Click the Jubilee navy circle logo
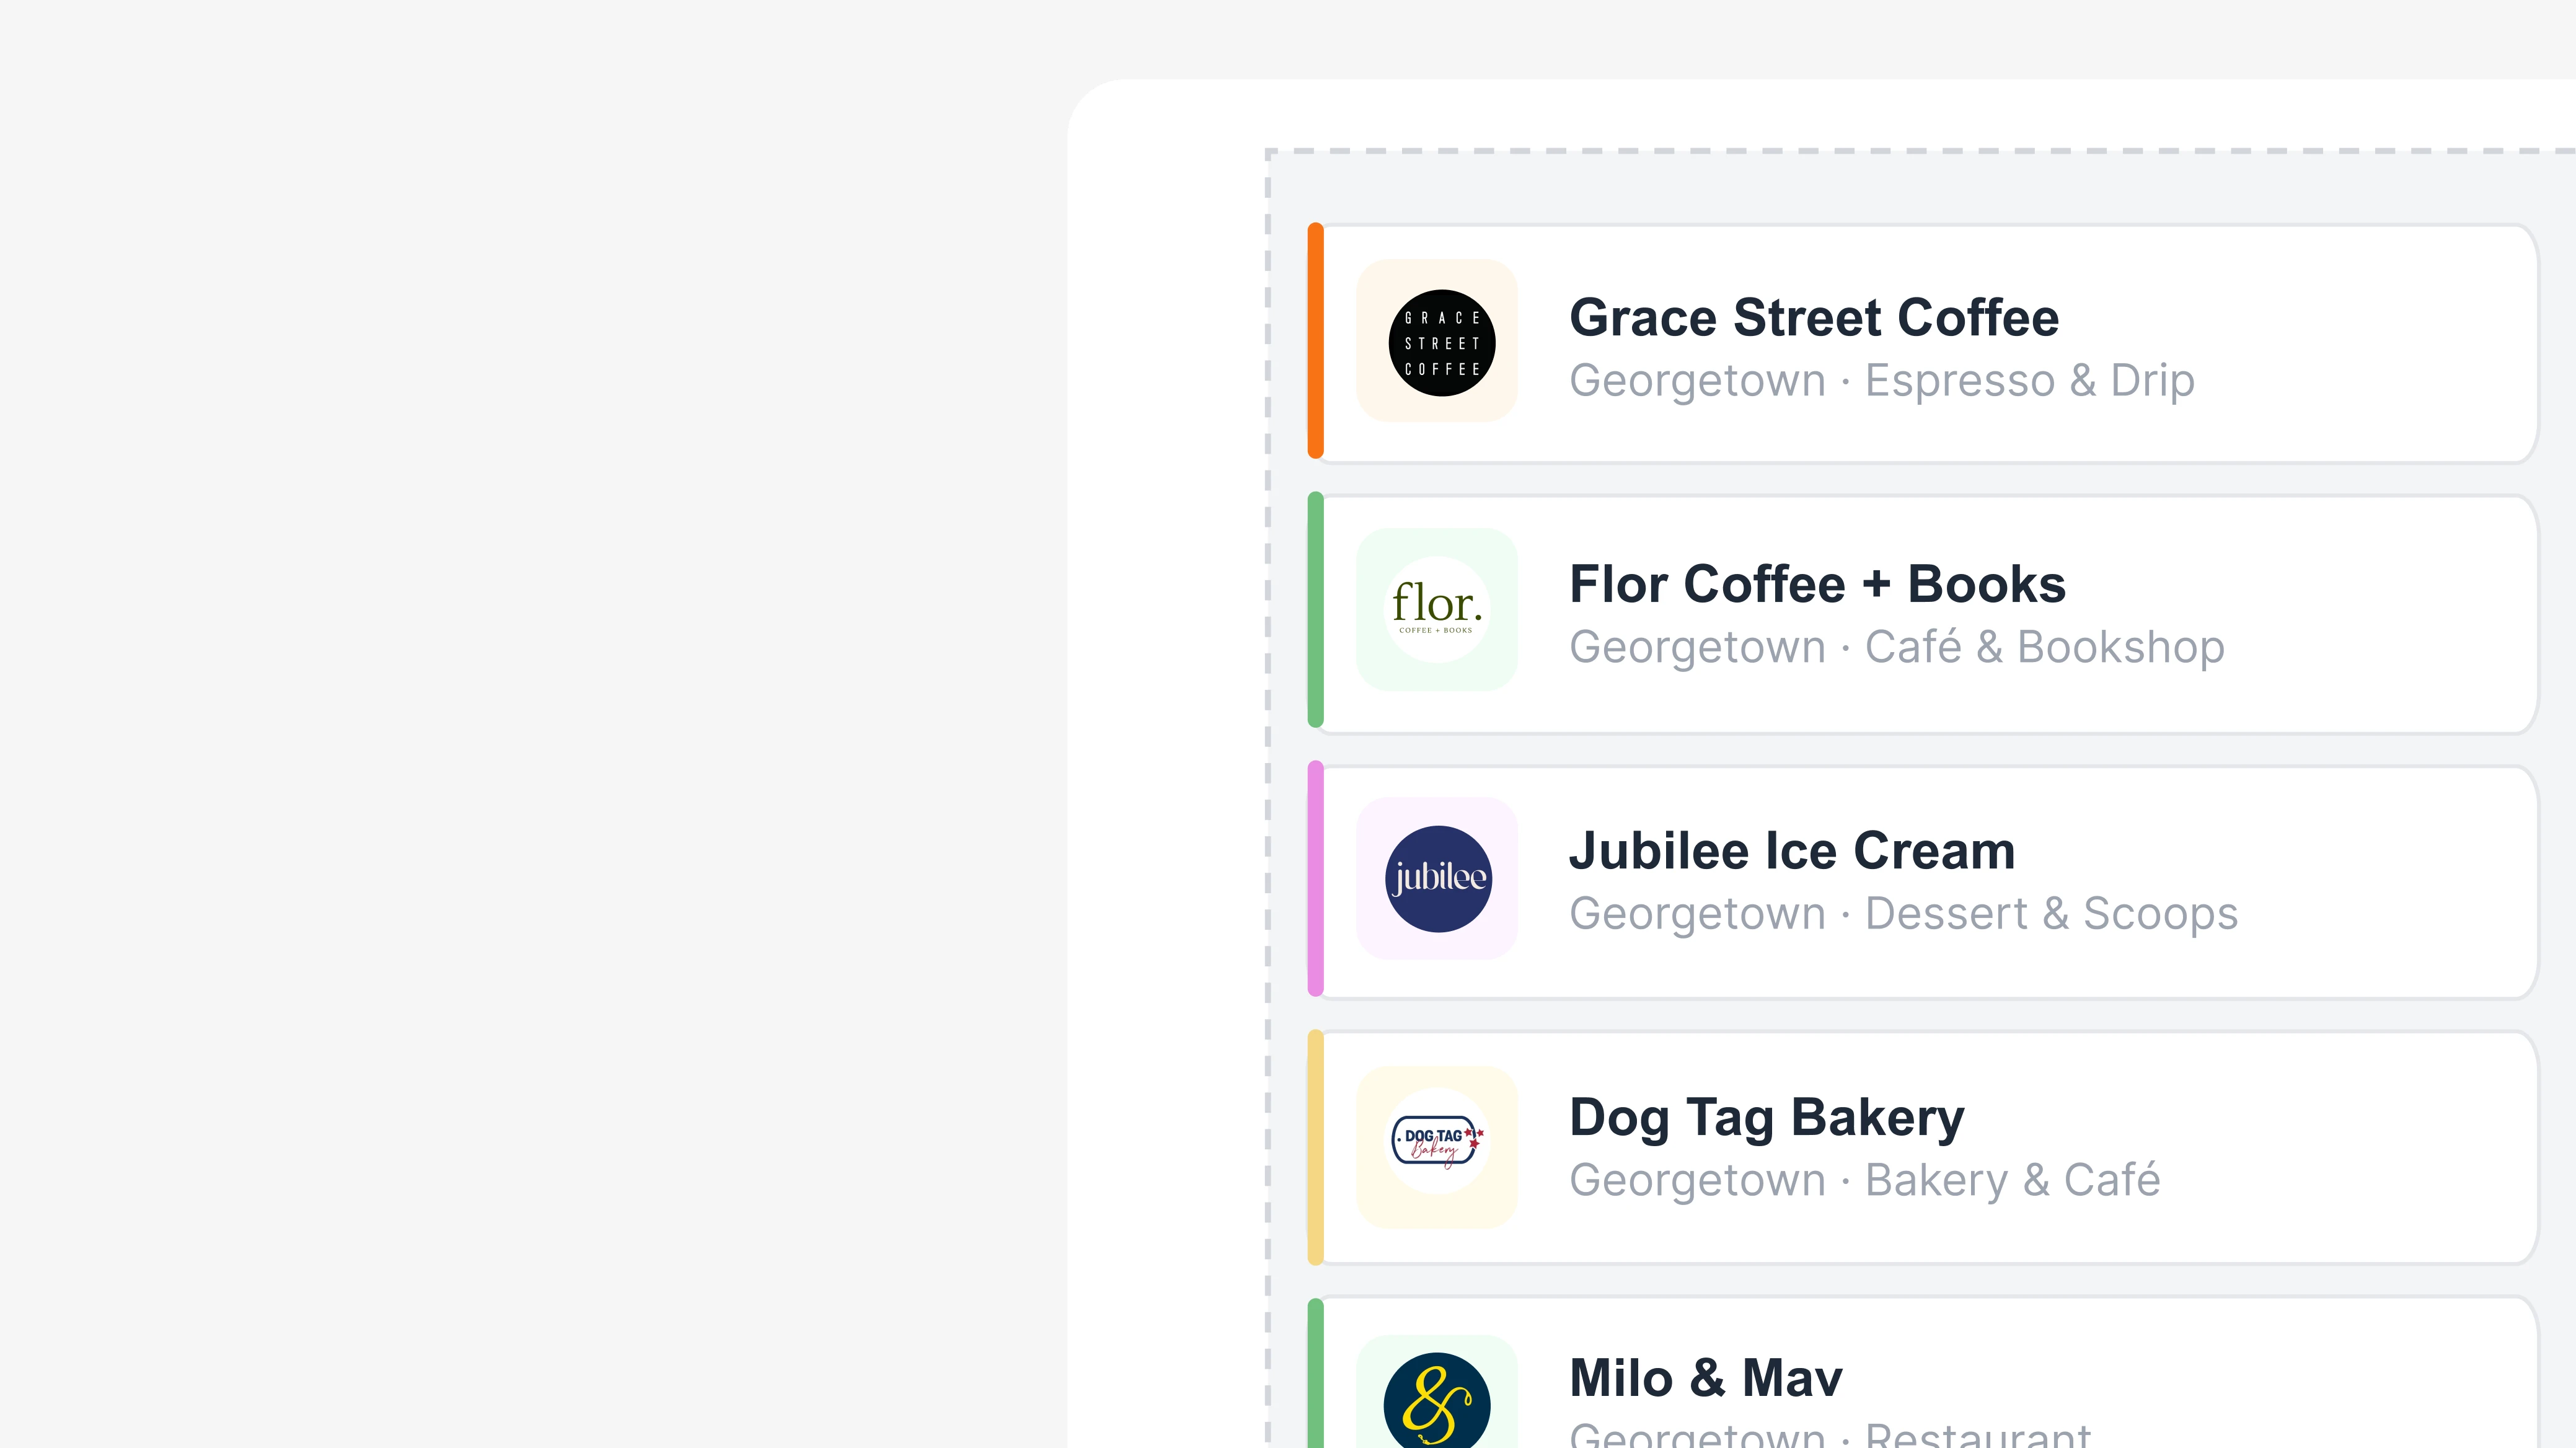 tap(1438, 879)
